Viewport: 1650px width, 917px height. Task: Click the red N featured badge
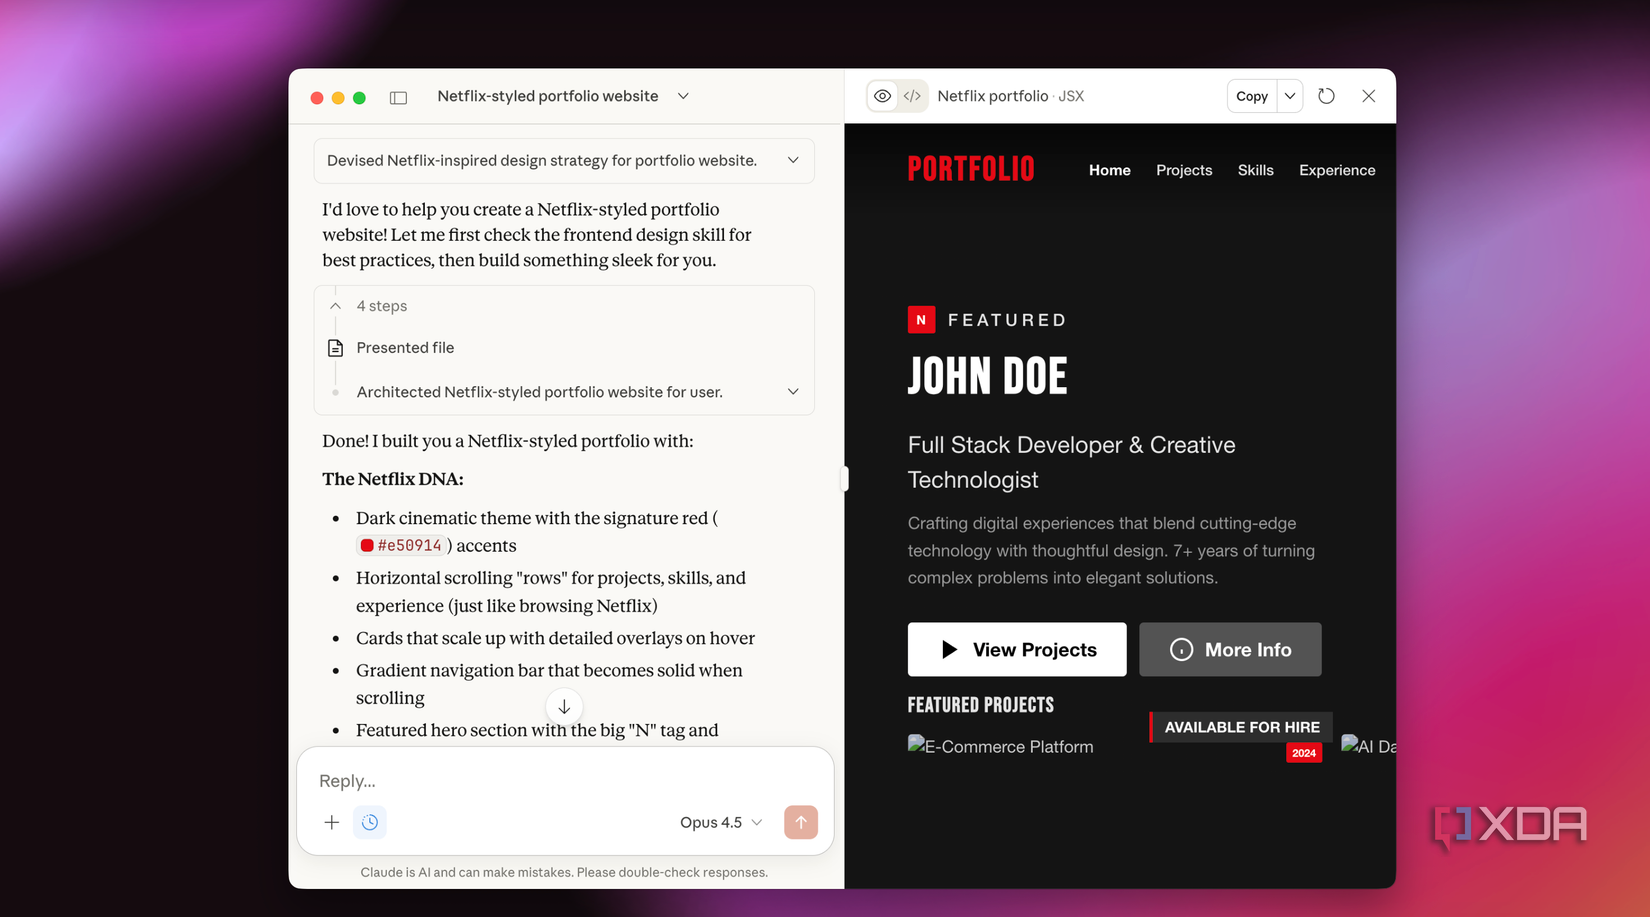(921, 320)
